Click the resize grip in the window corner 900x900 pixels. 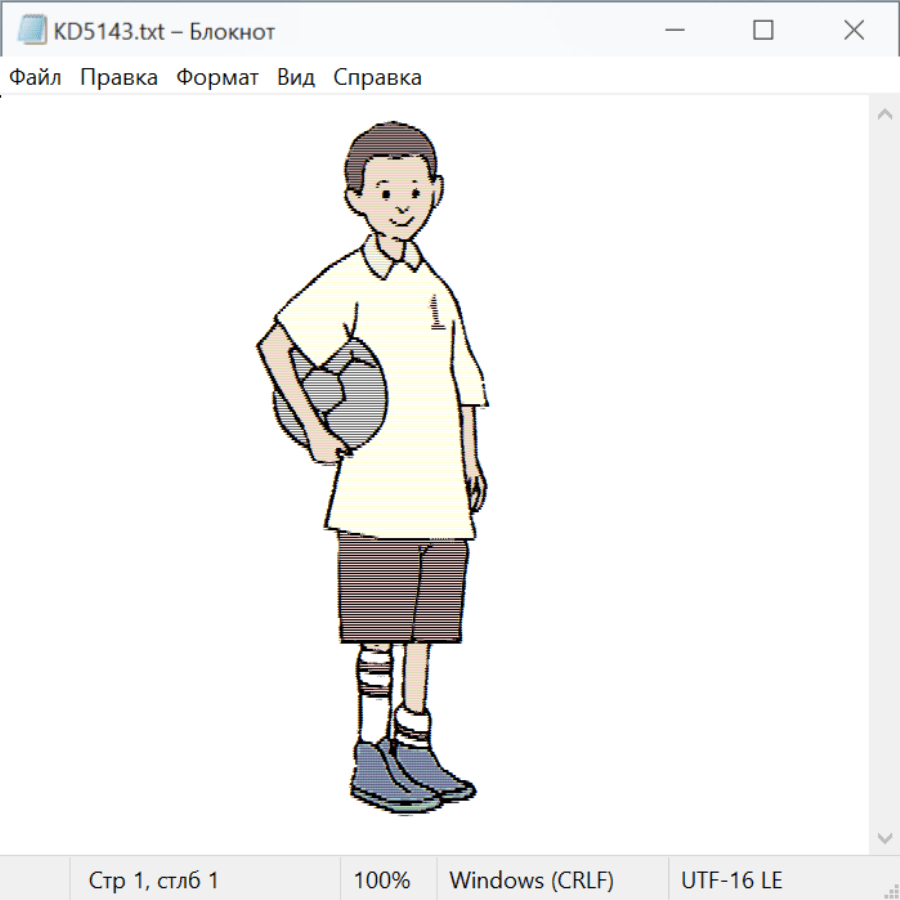890,890
